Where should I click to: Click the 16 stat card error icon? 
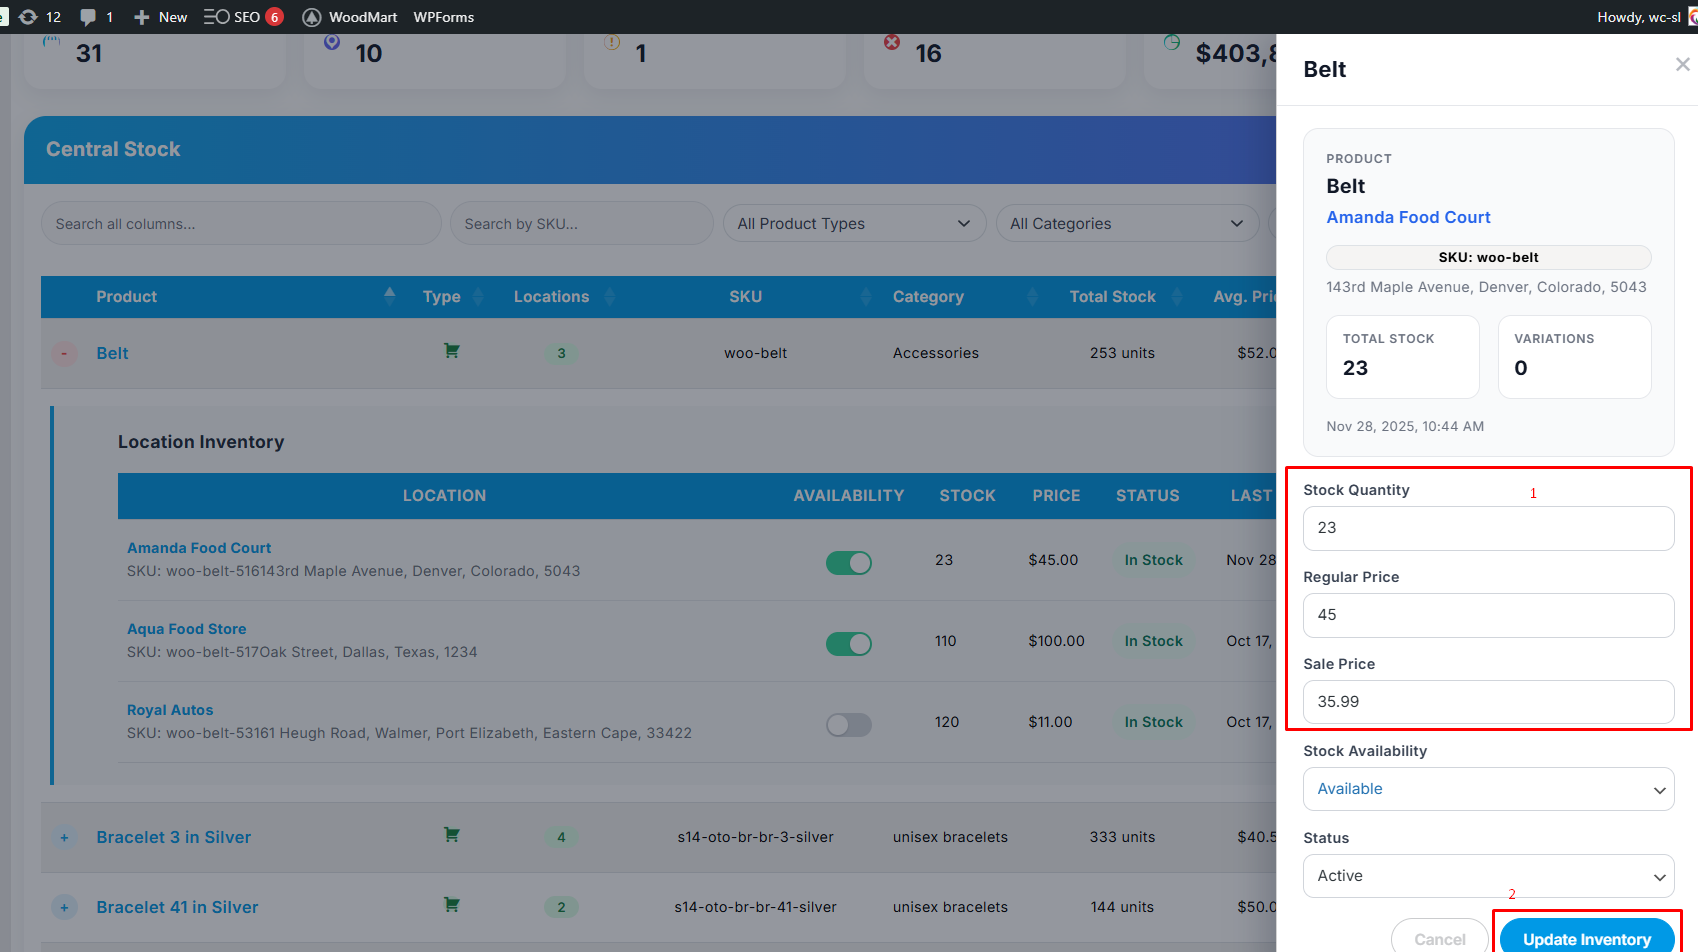coord(892,42)
